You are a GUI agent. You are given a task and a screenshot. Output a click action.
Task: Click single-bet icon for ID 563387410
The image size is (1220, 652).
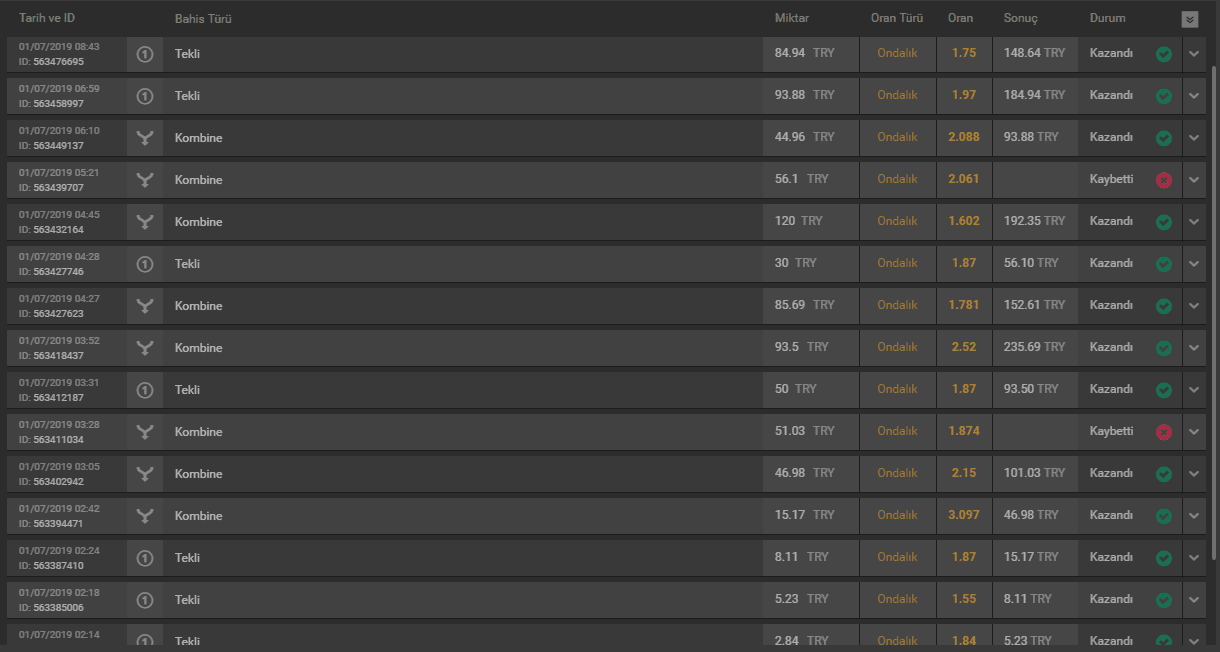tap(145, 558)
